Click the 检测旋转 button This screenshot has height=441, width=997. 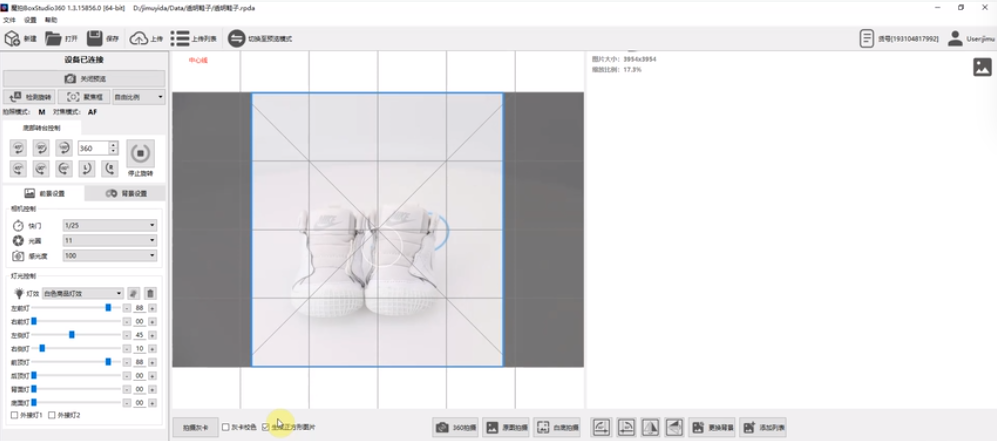coord(29,97)
